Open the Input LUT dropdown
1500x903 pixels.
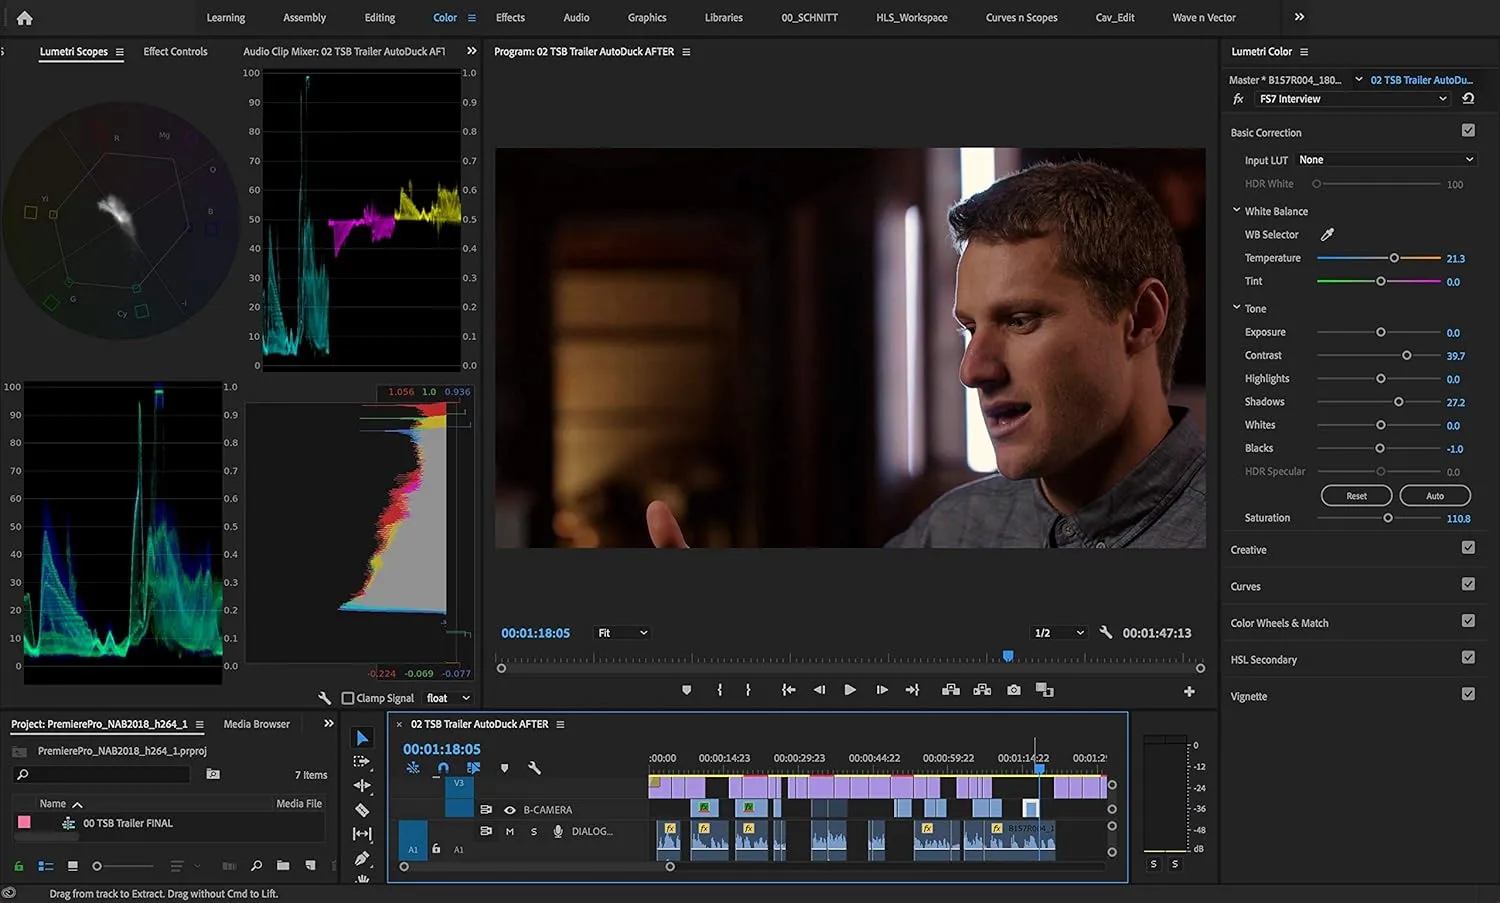click(x=1385, y=159)
